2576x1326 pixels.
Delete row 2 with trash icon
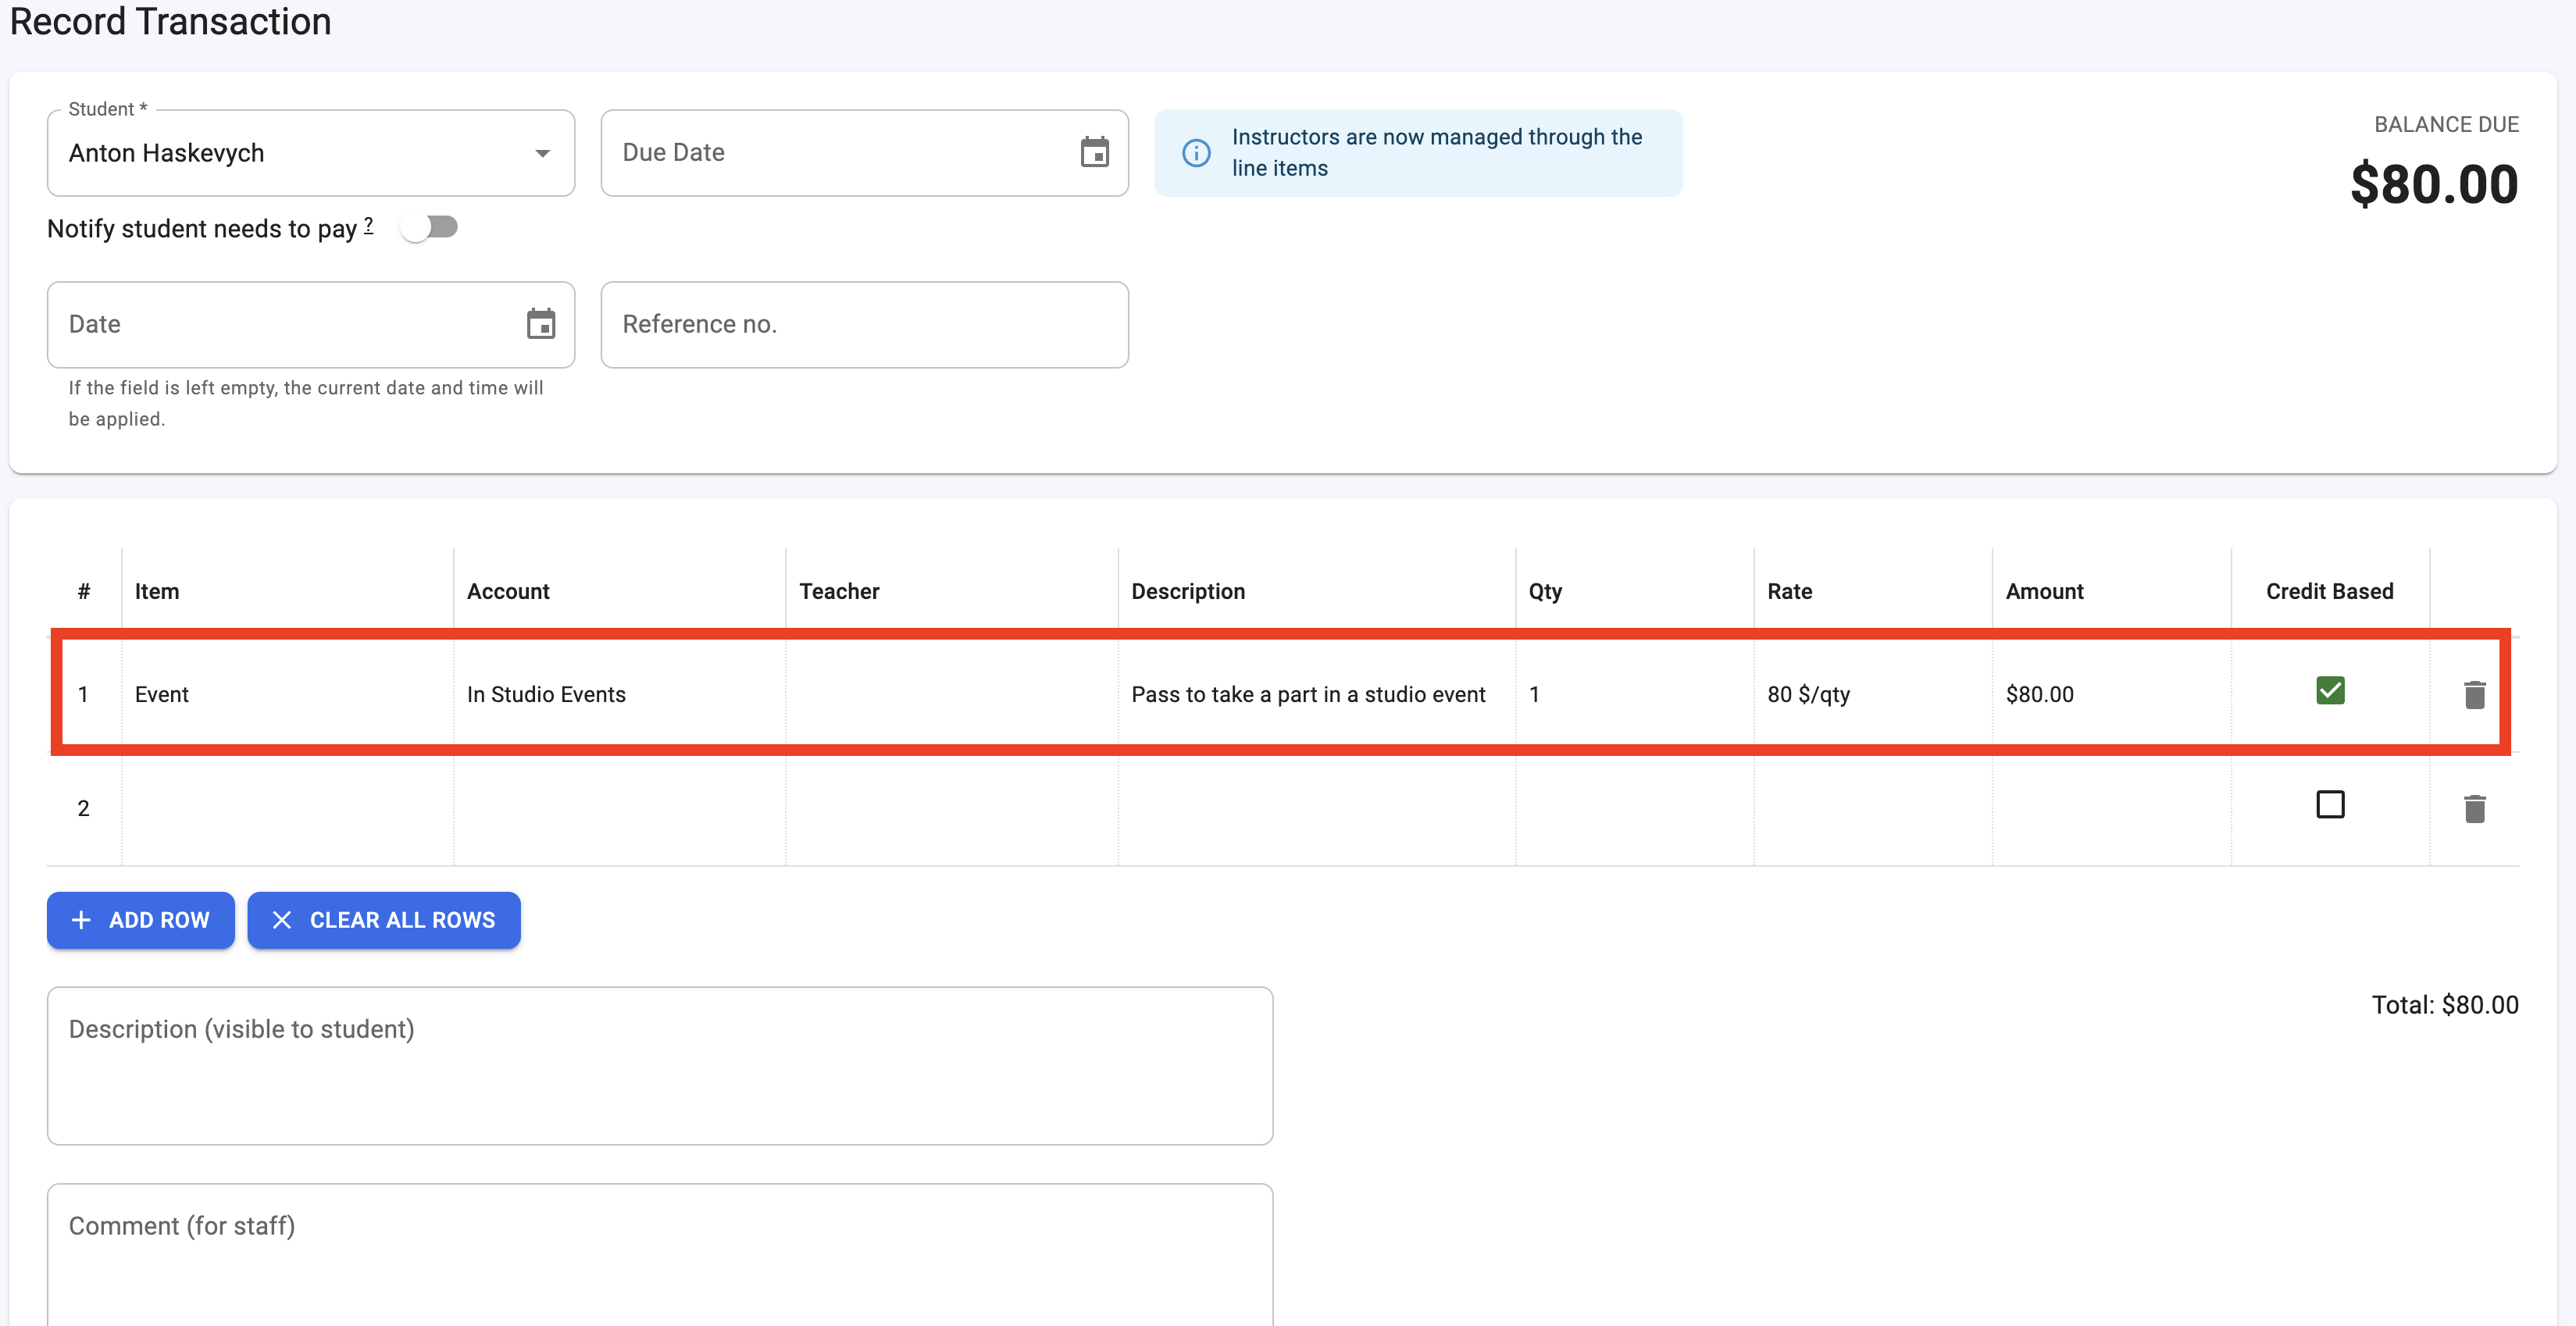click(x=2474, y=808)
